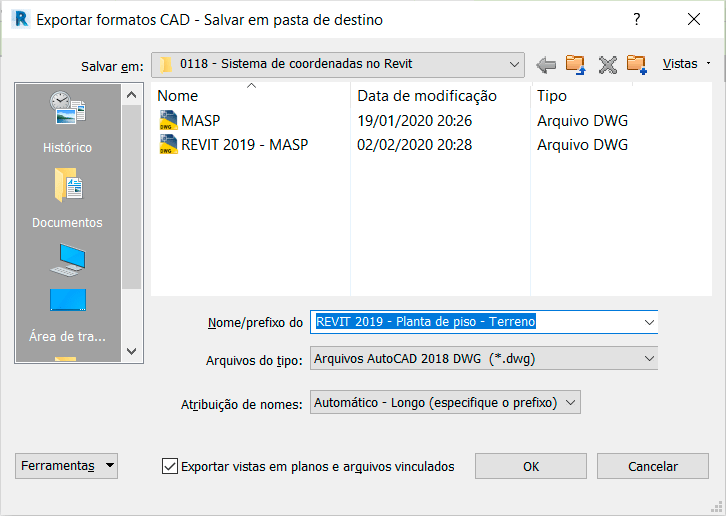
Task: Expand the Salvar em folder dropdown
Action: point(514,64)
